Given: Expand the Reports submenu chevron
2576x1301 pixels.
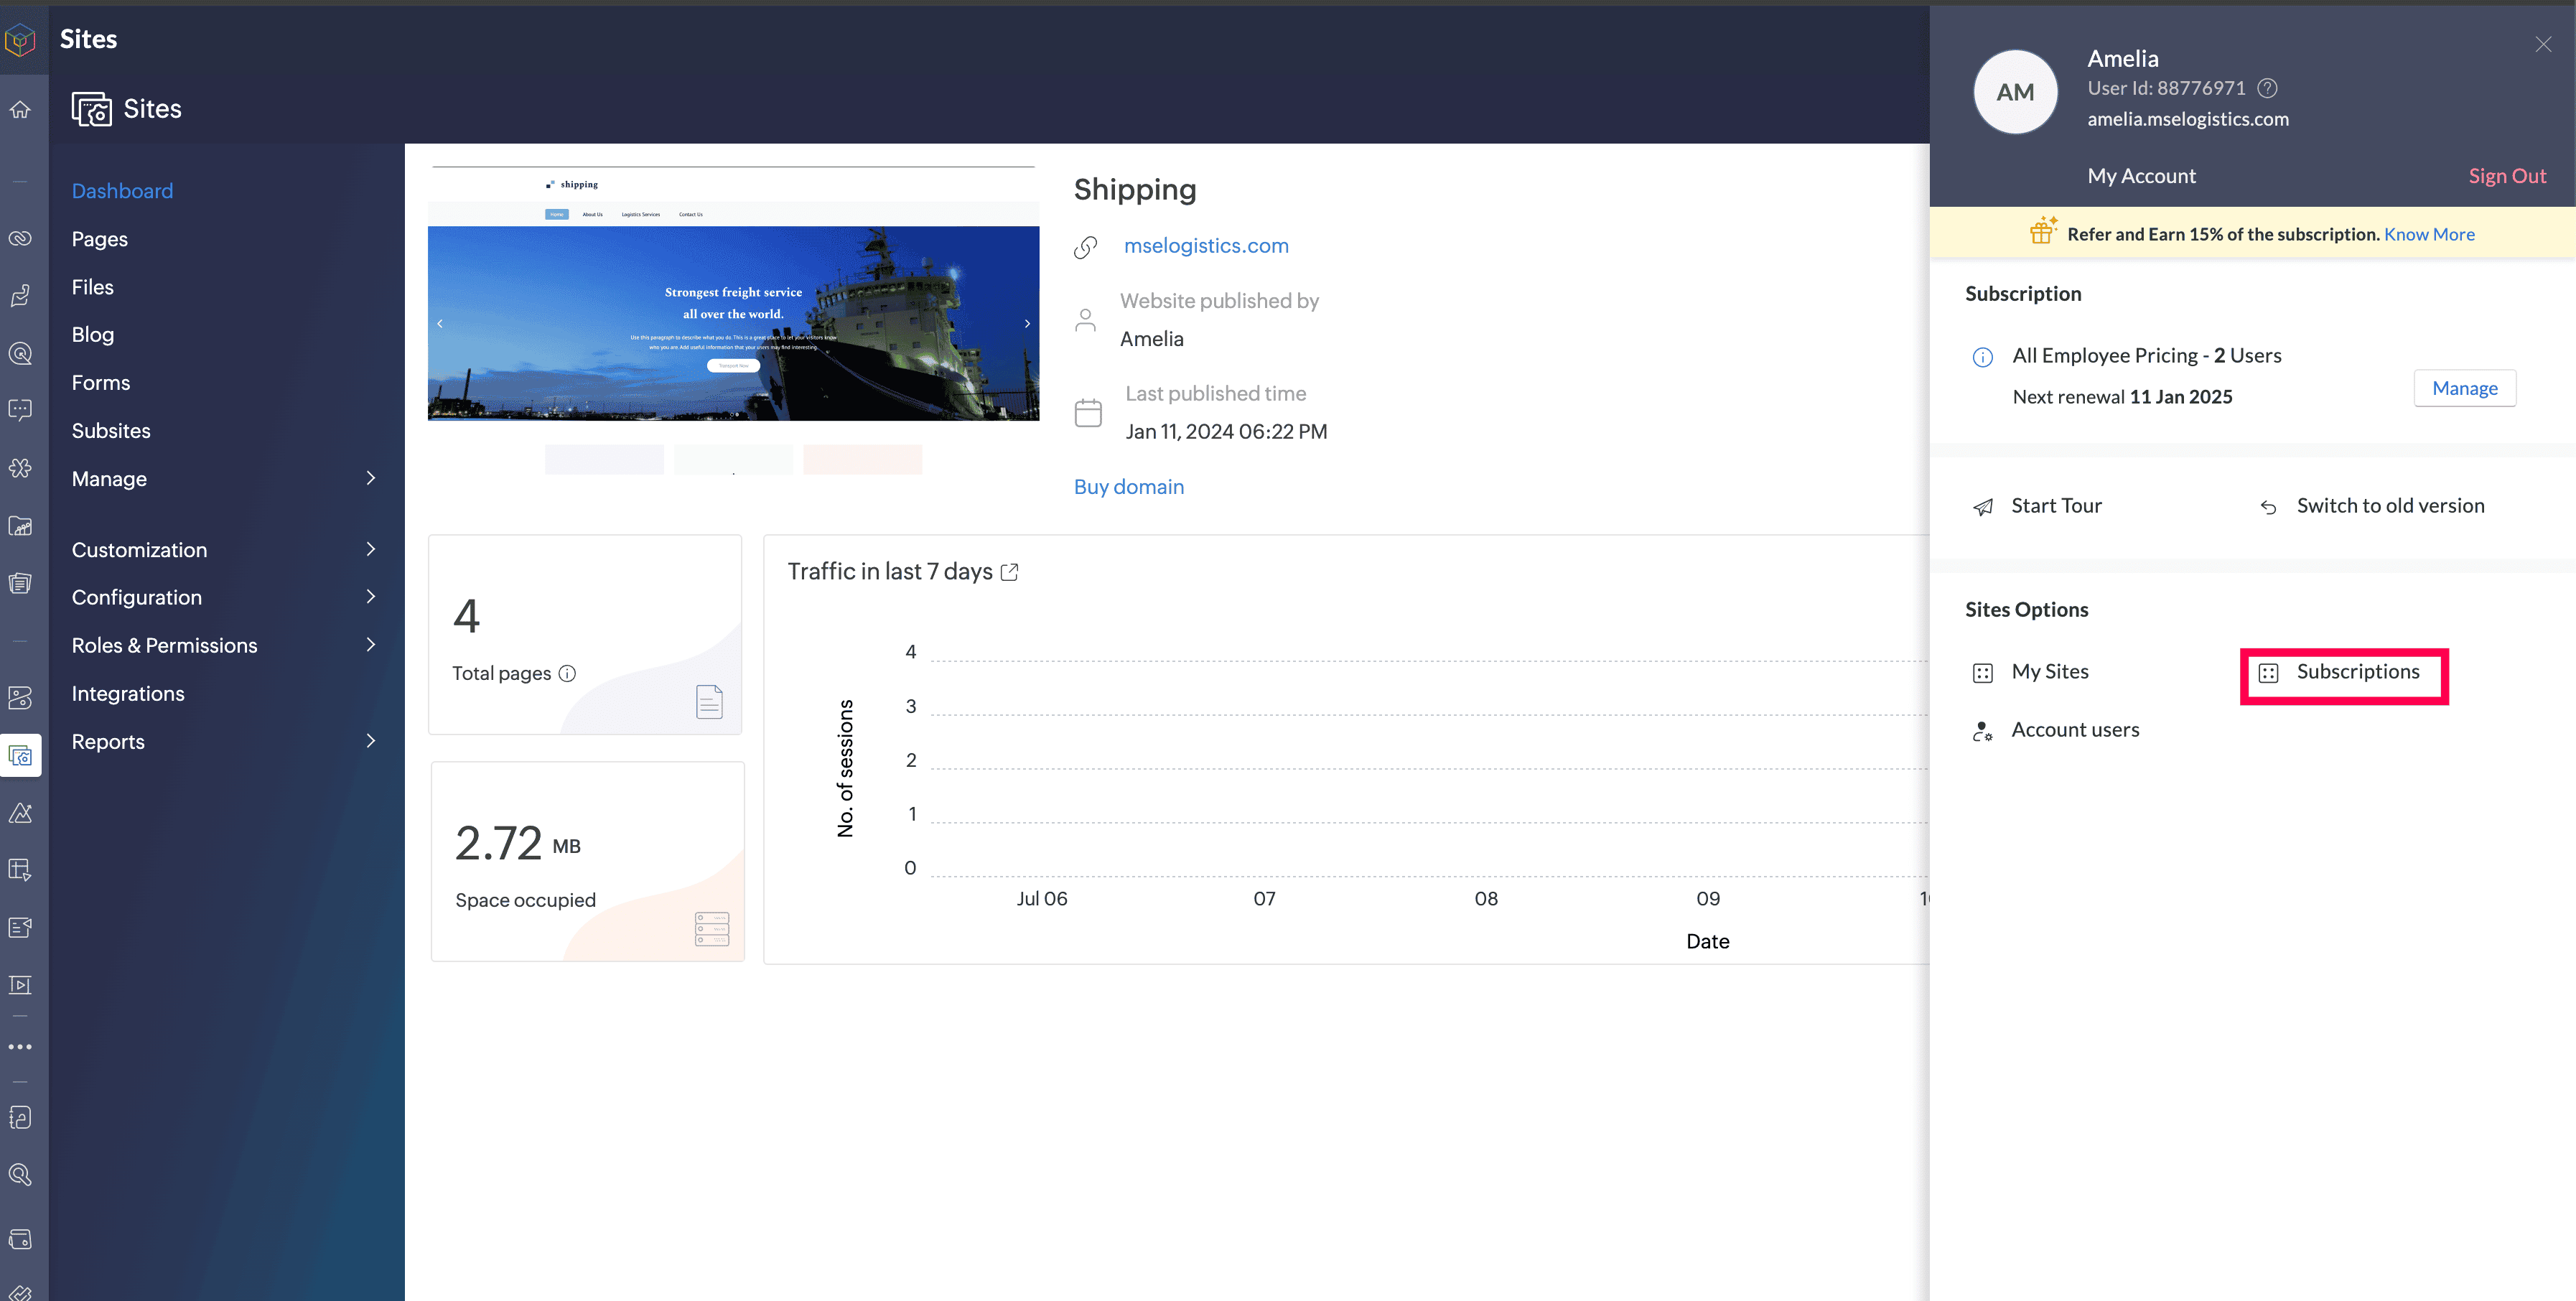Looking at the screenshot, I should pyautogui.click(x=371, y=741).
